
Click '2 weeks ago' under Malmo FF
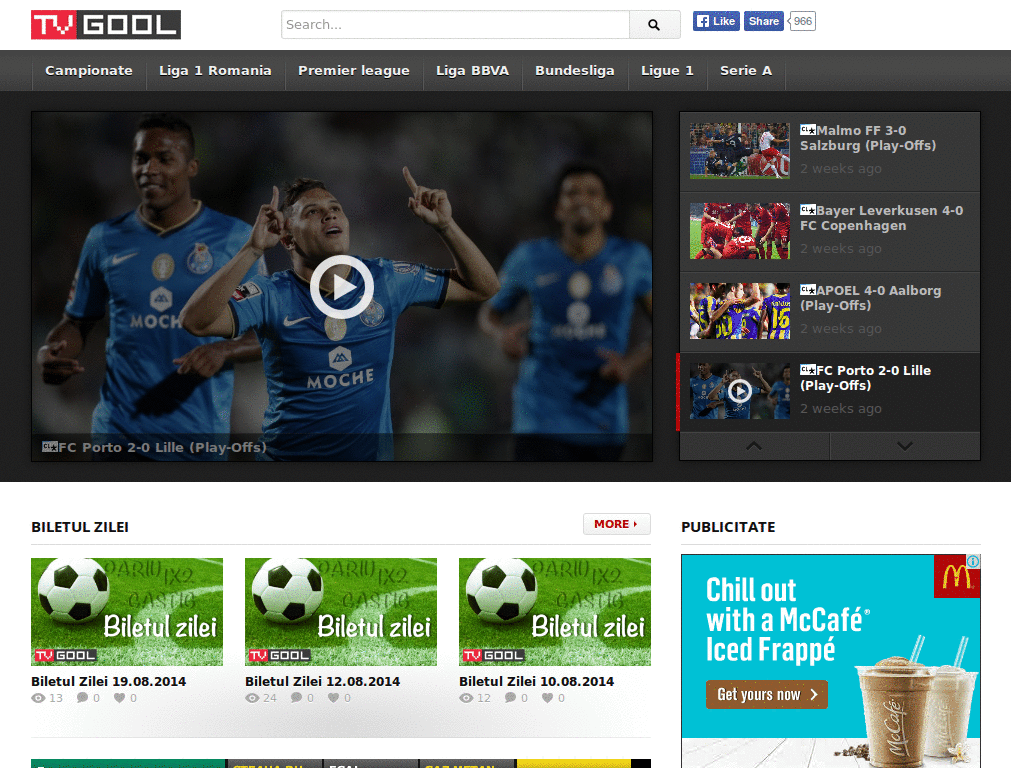(841, 168)
